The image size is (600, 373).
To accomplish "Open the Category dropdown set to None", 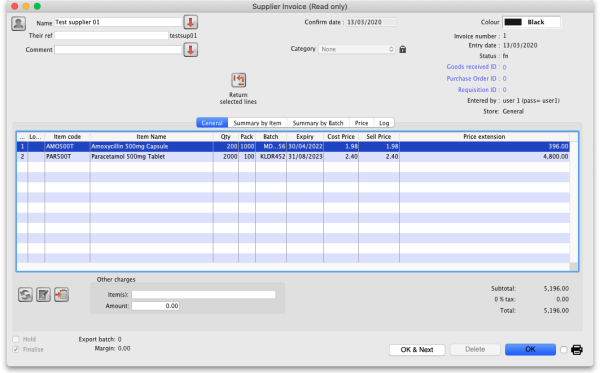I will (x=356, y=49).
